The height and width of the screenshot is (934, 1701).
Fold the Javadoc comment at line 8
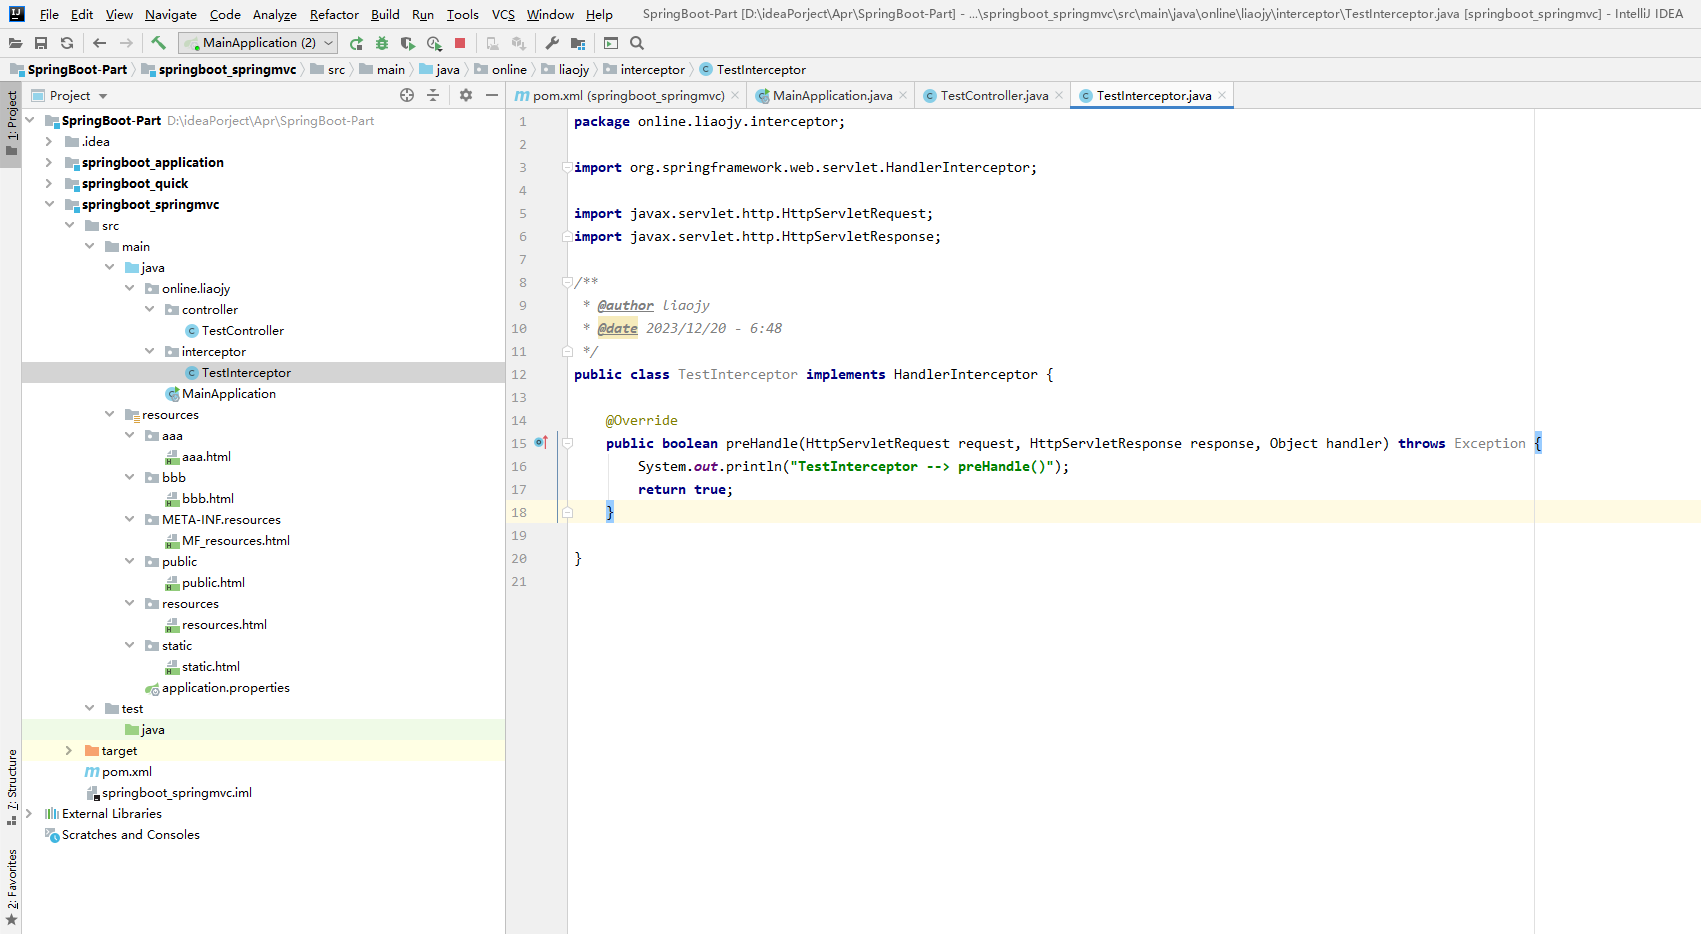pos(567,282)
